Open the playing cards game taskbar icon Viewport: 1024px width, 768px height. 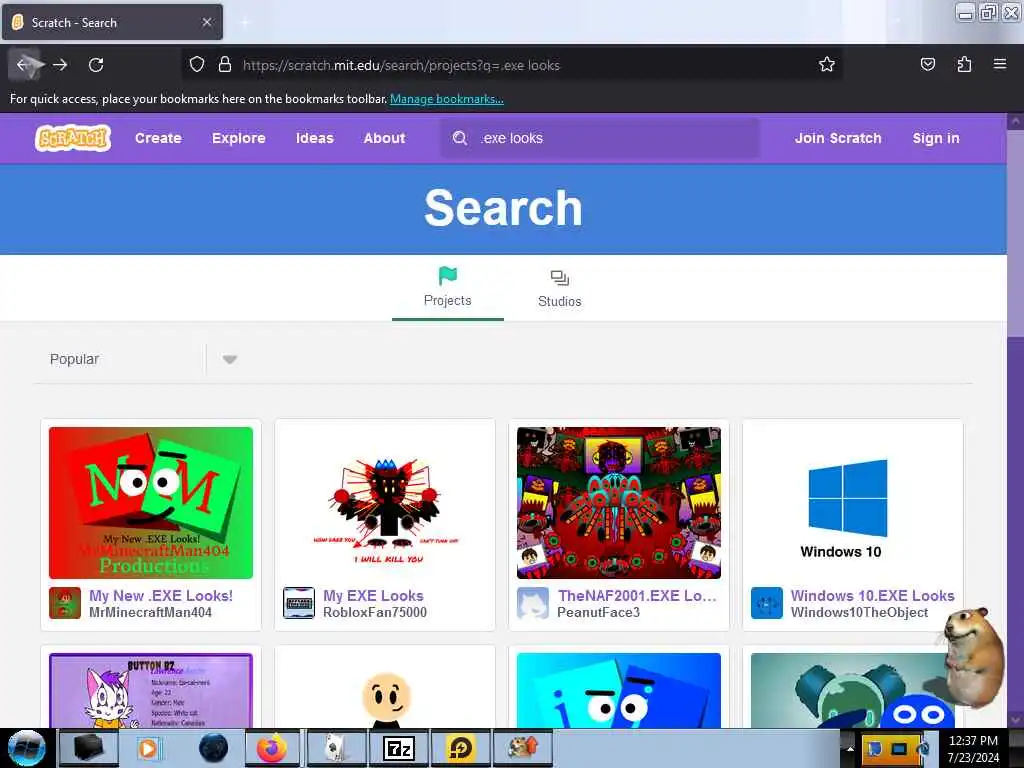tap(336, 748)
